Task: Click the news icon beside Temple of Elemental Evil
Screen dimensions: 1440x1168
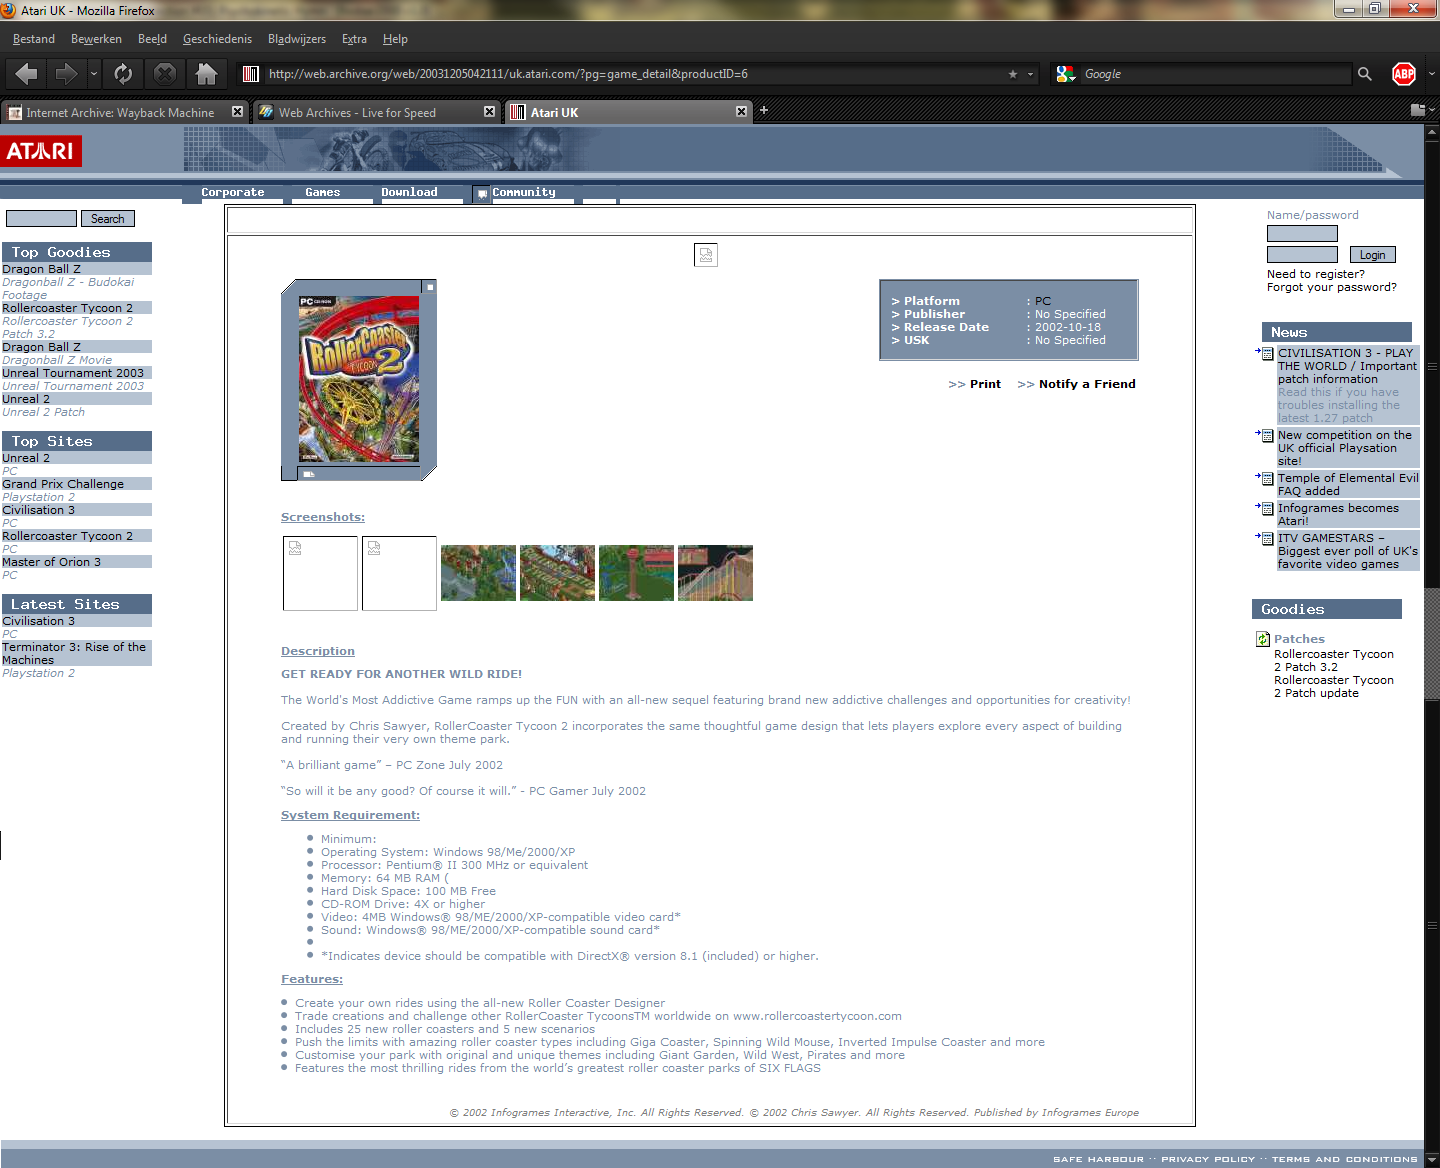Action: 1267,478
